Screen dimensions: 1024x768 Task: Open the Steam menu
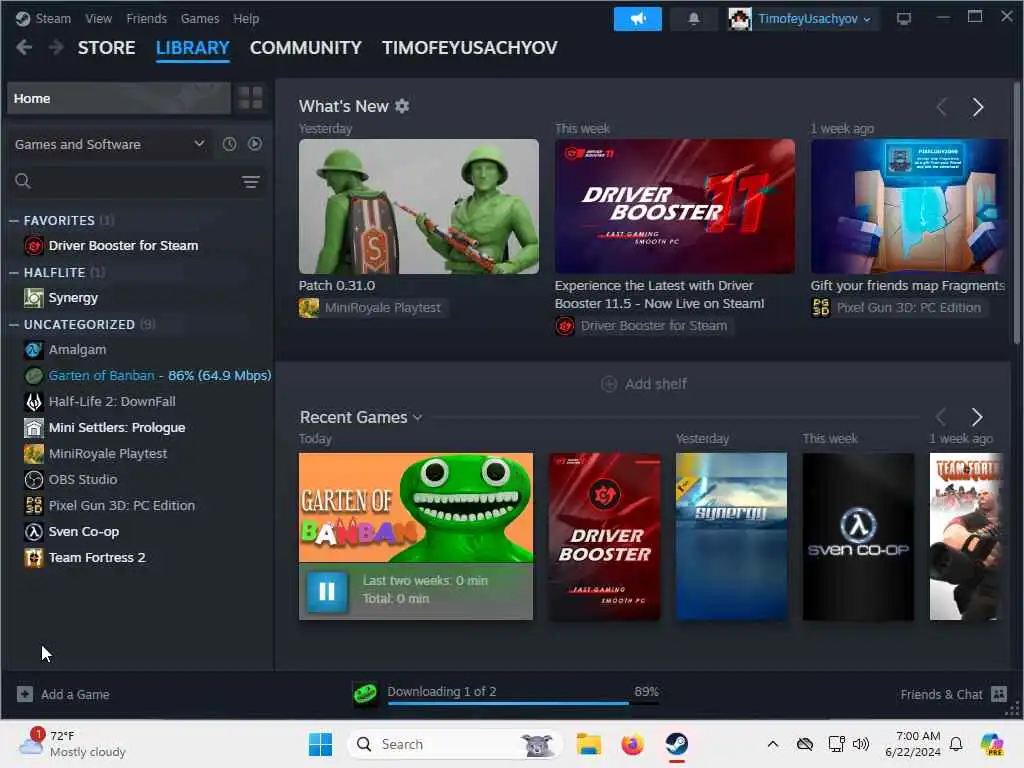point(53,18)
